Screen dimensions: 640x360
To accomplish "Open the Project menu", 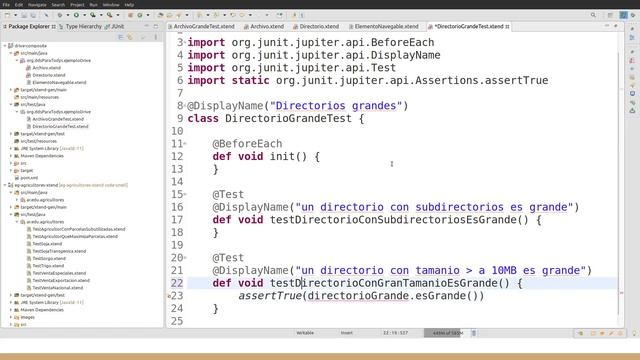I will point(77,5).
